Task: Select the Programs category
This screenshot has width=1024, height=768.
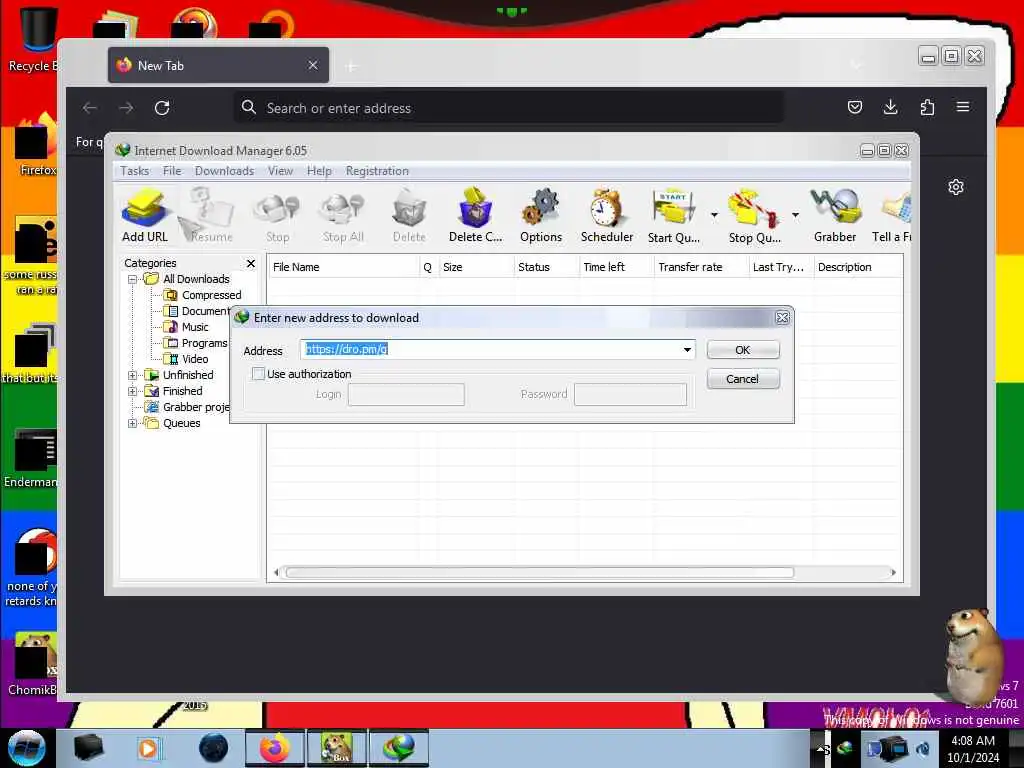Action: [196, 344]
